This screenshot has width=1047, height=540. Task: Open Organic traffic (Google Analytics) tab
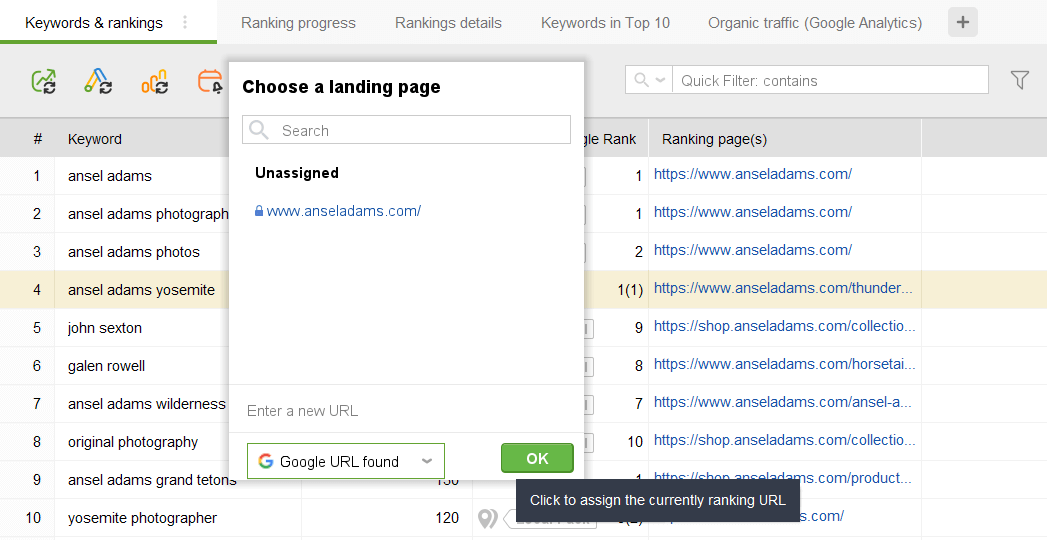point(815,23)
